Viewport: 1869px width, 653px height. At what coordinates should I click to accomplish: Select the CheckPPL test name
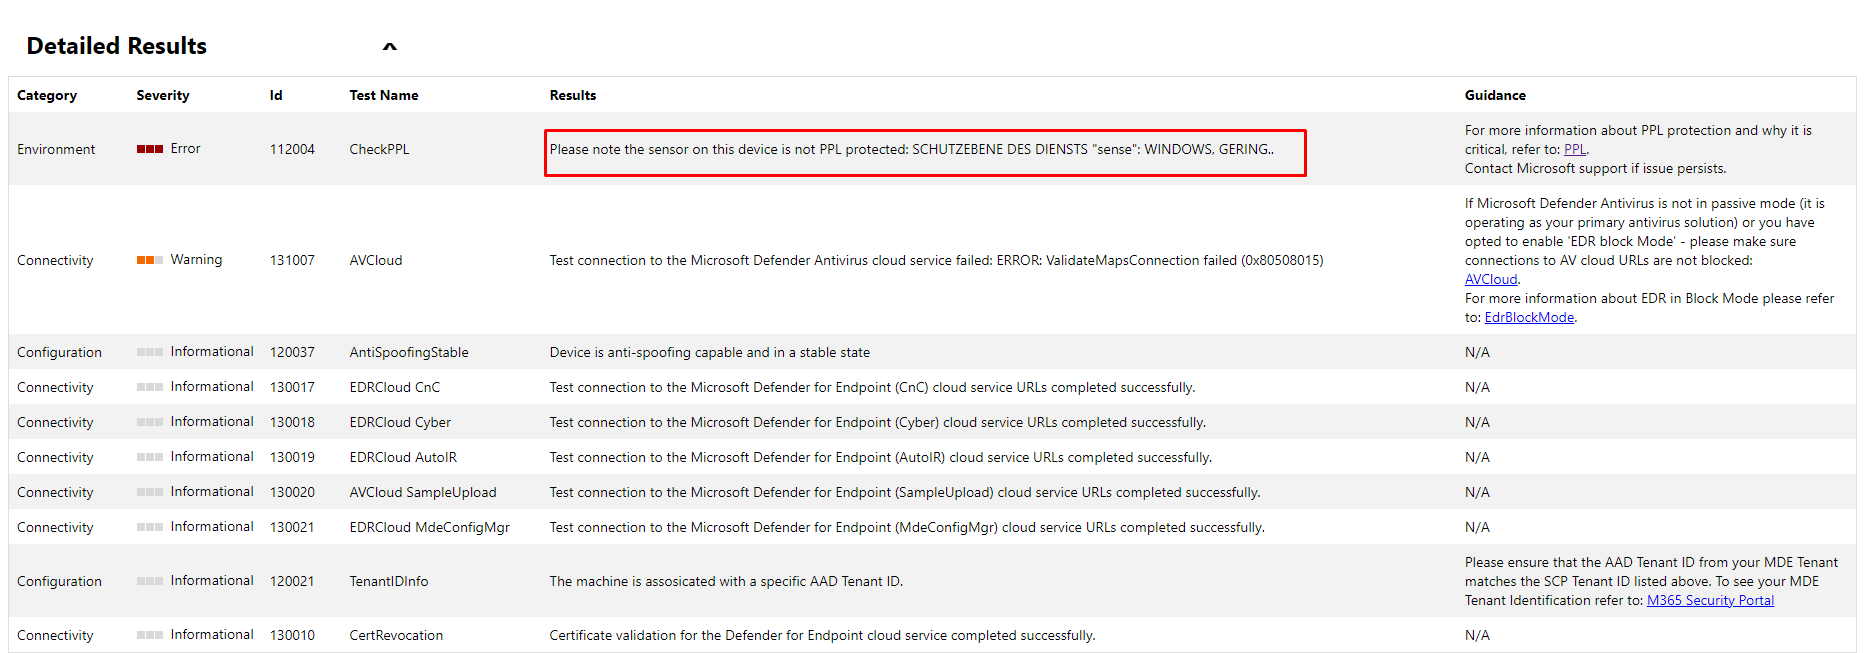tap(379, 149)
